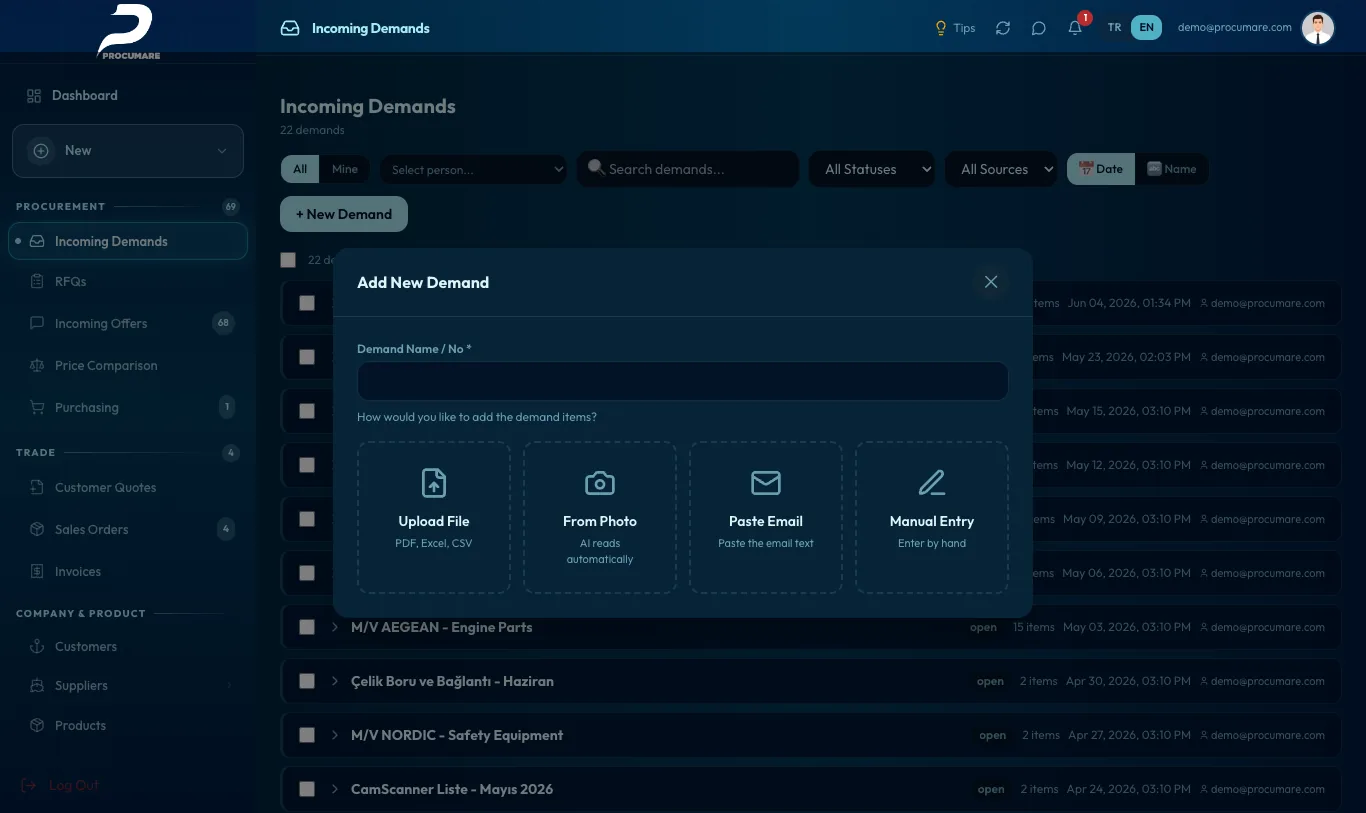Check the May 23, 2026 demand row
The height and width of the screenshot is (813, 1366).
click(307, 357)
